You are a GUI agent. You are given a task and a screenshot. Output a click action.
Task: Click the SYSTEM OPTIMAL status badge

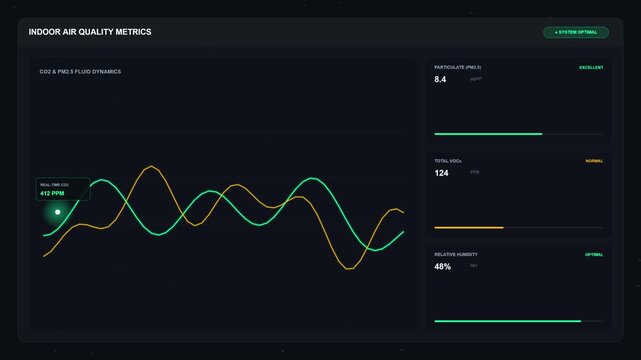pos(576,32)
